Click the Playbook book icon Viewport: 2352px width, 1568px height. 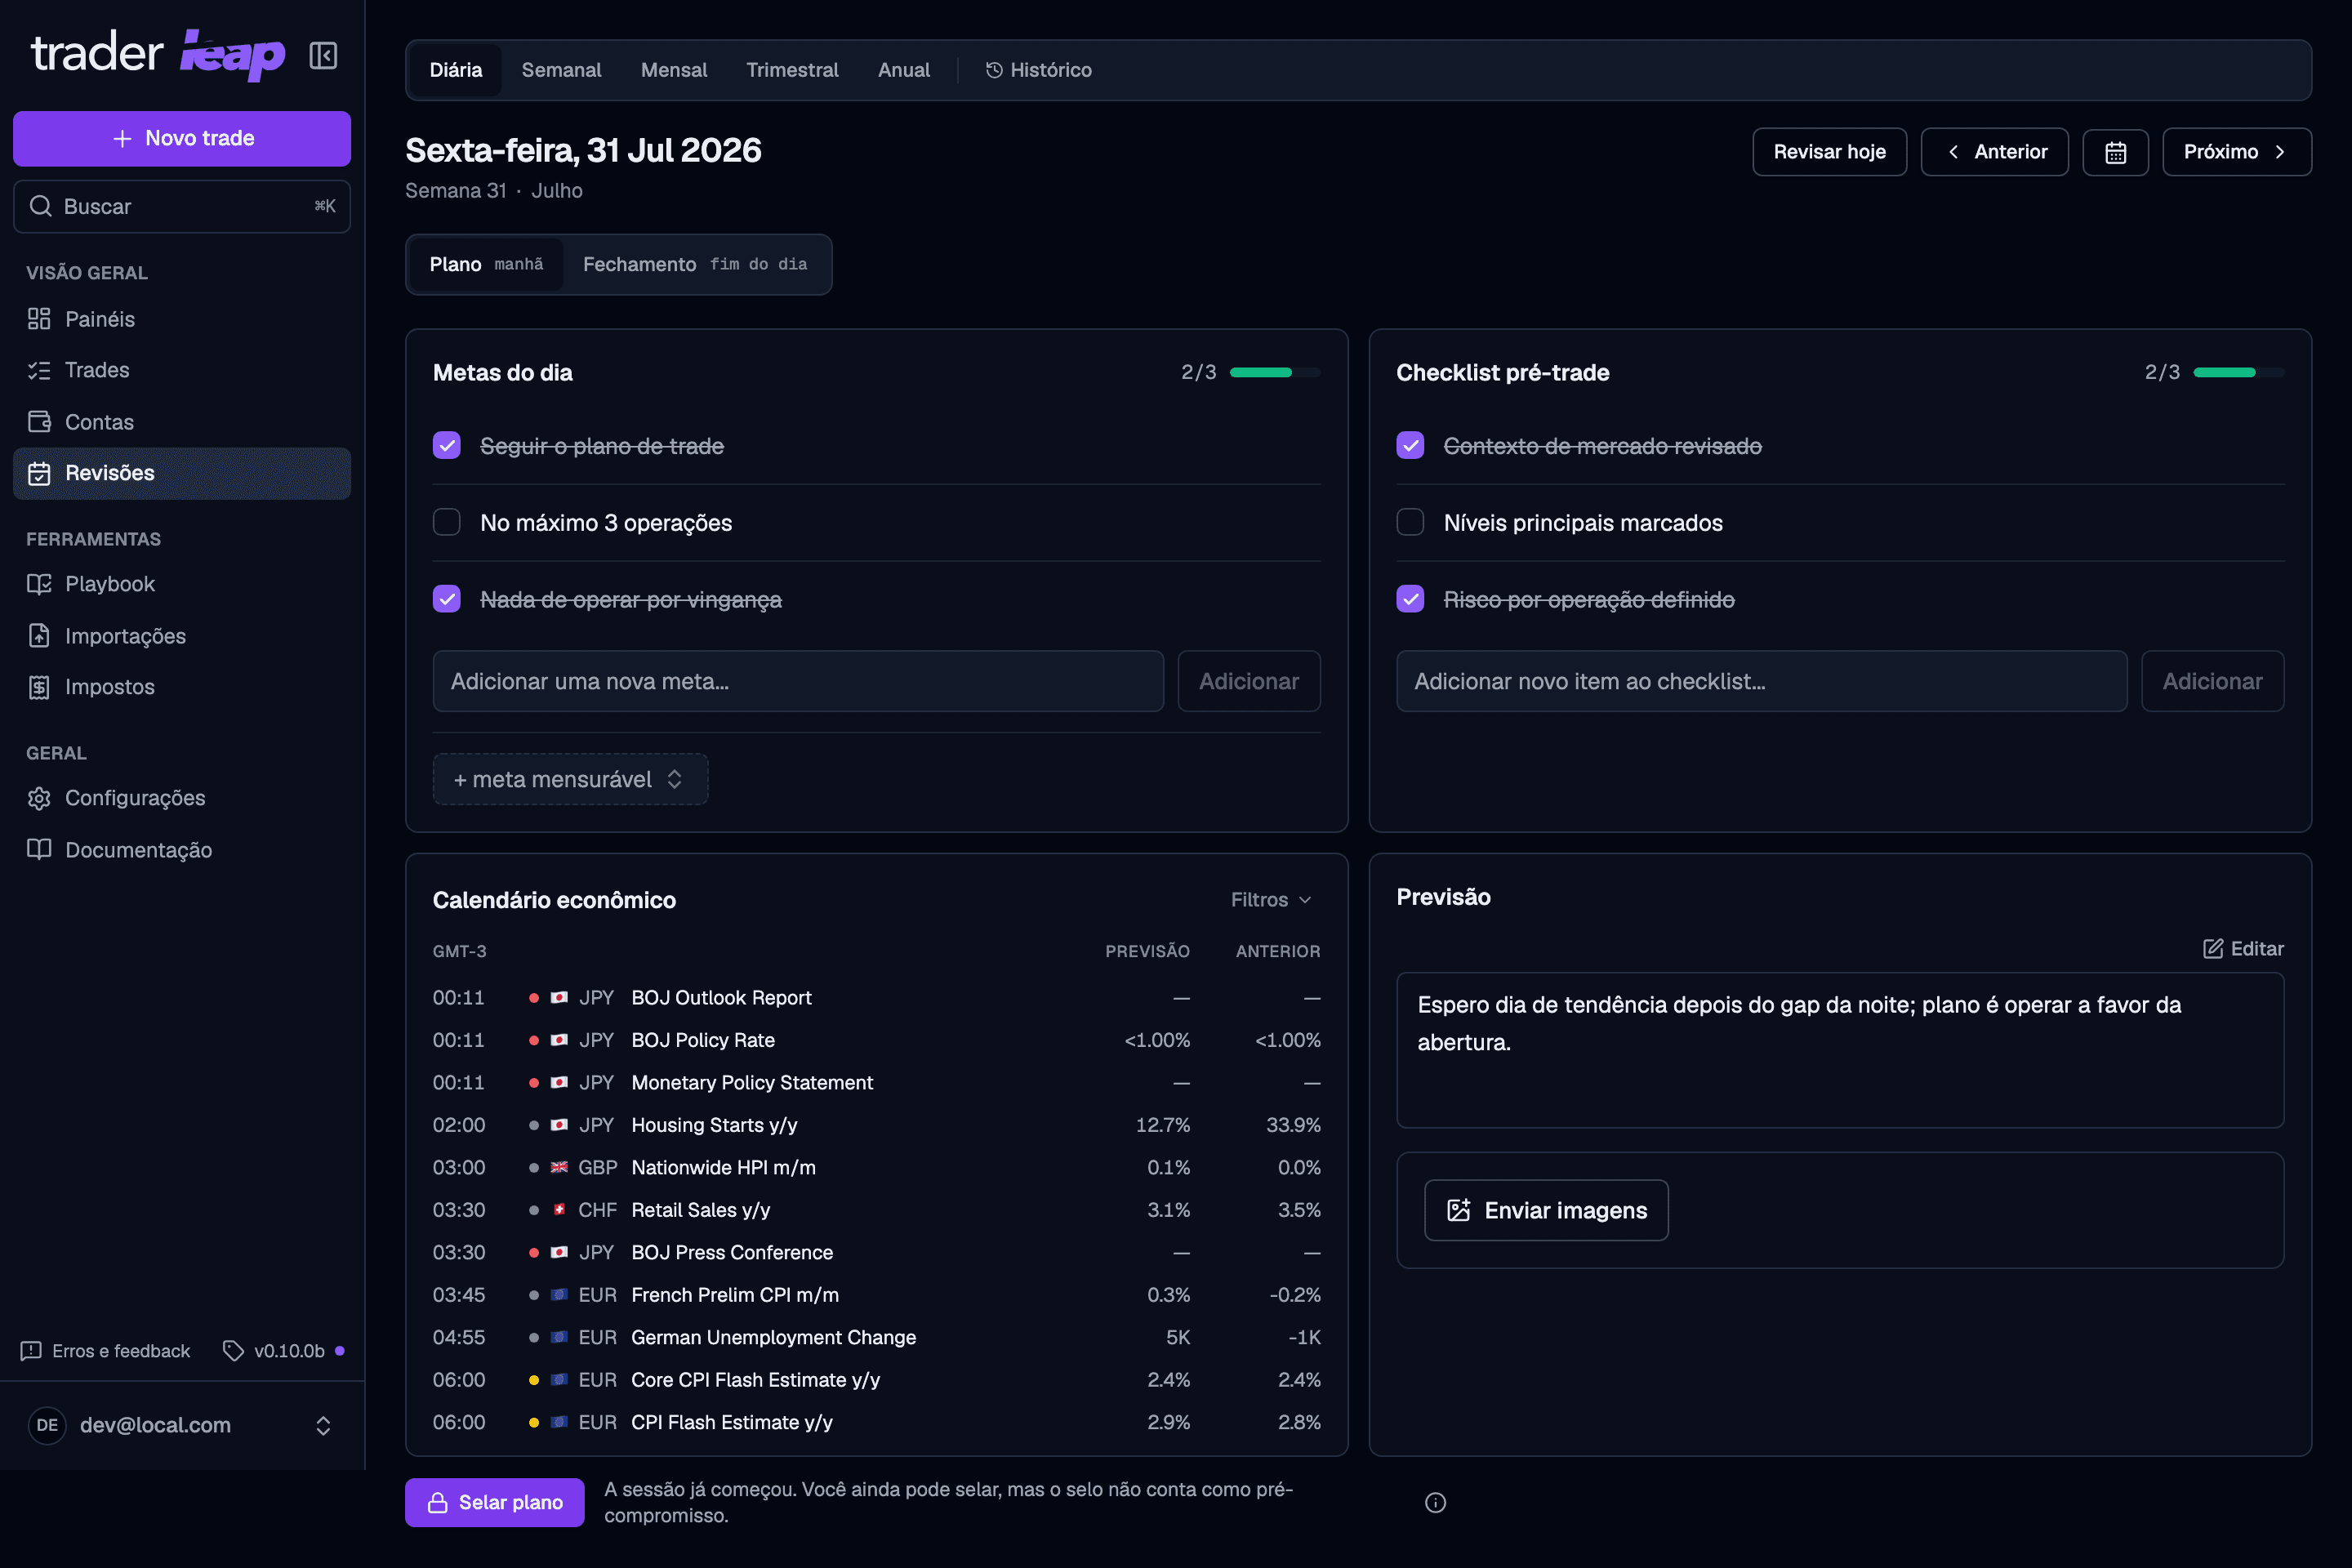click(39, 584)
